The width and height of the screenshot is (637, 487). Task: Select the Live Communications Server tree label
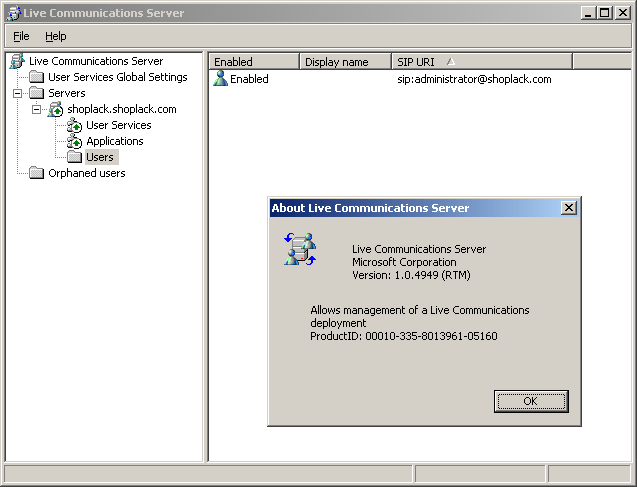click(x=96, y=61)
